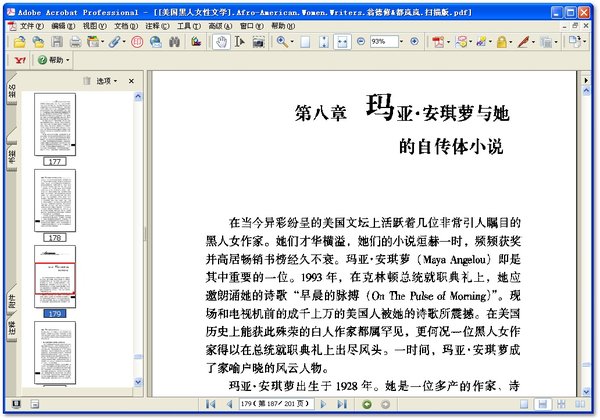Click the Rotate view pages icon
The height and width of the screenshot is (420, 600).
[575, 41]
